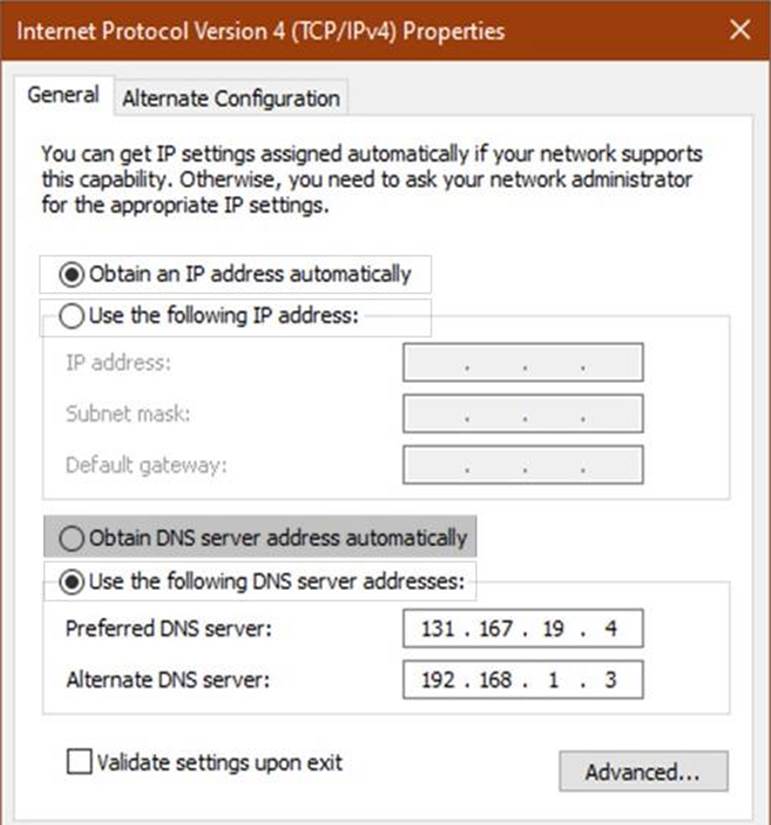Screen dimensions: 771x825
Task: Click the Default gateway input field
Action: pos(522,465)
